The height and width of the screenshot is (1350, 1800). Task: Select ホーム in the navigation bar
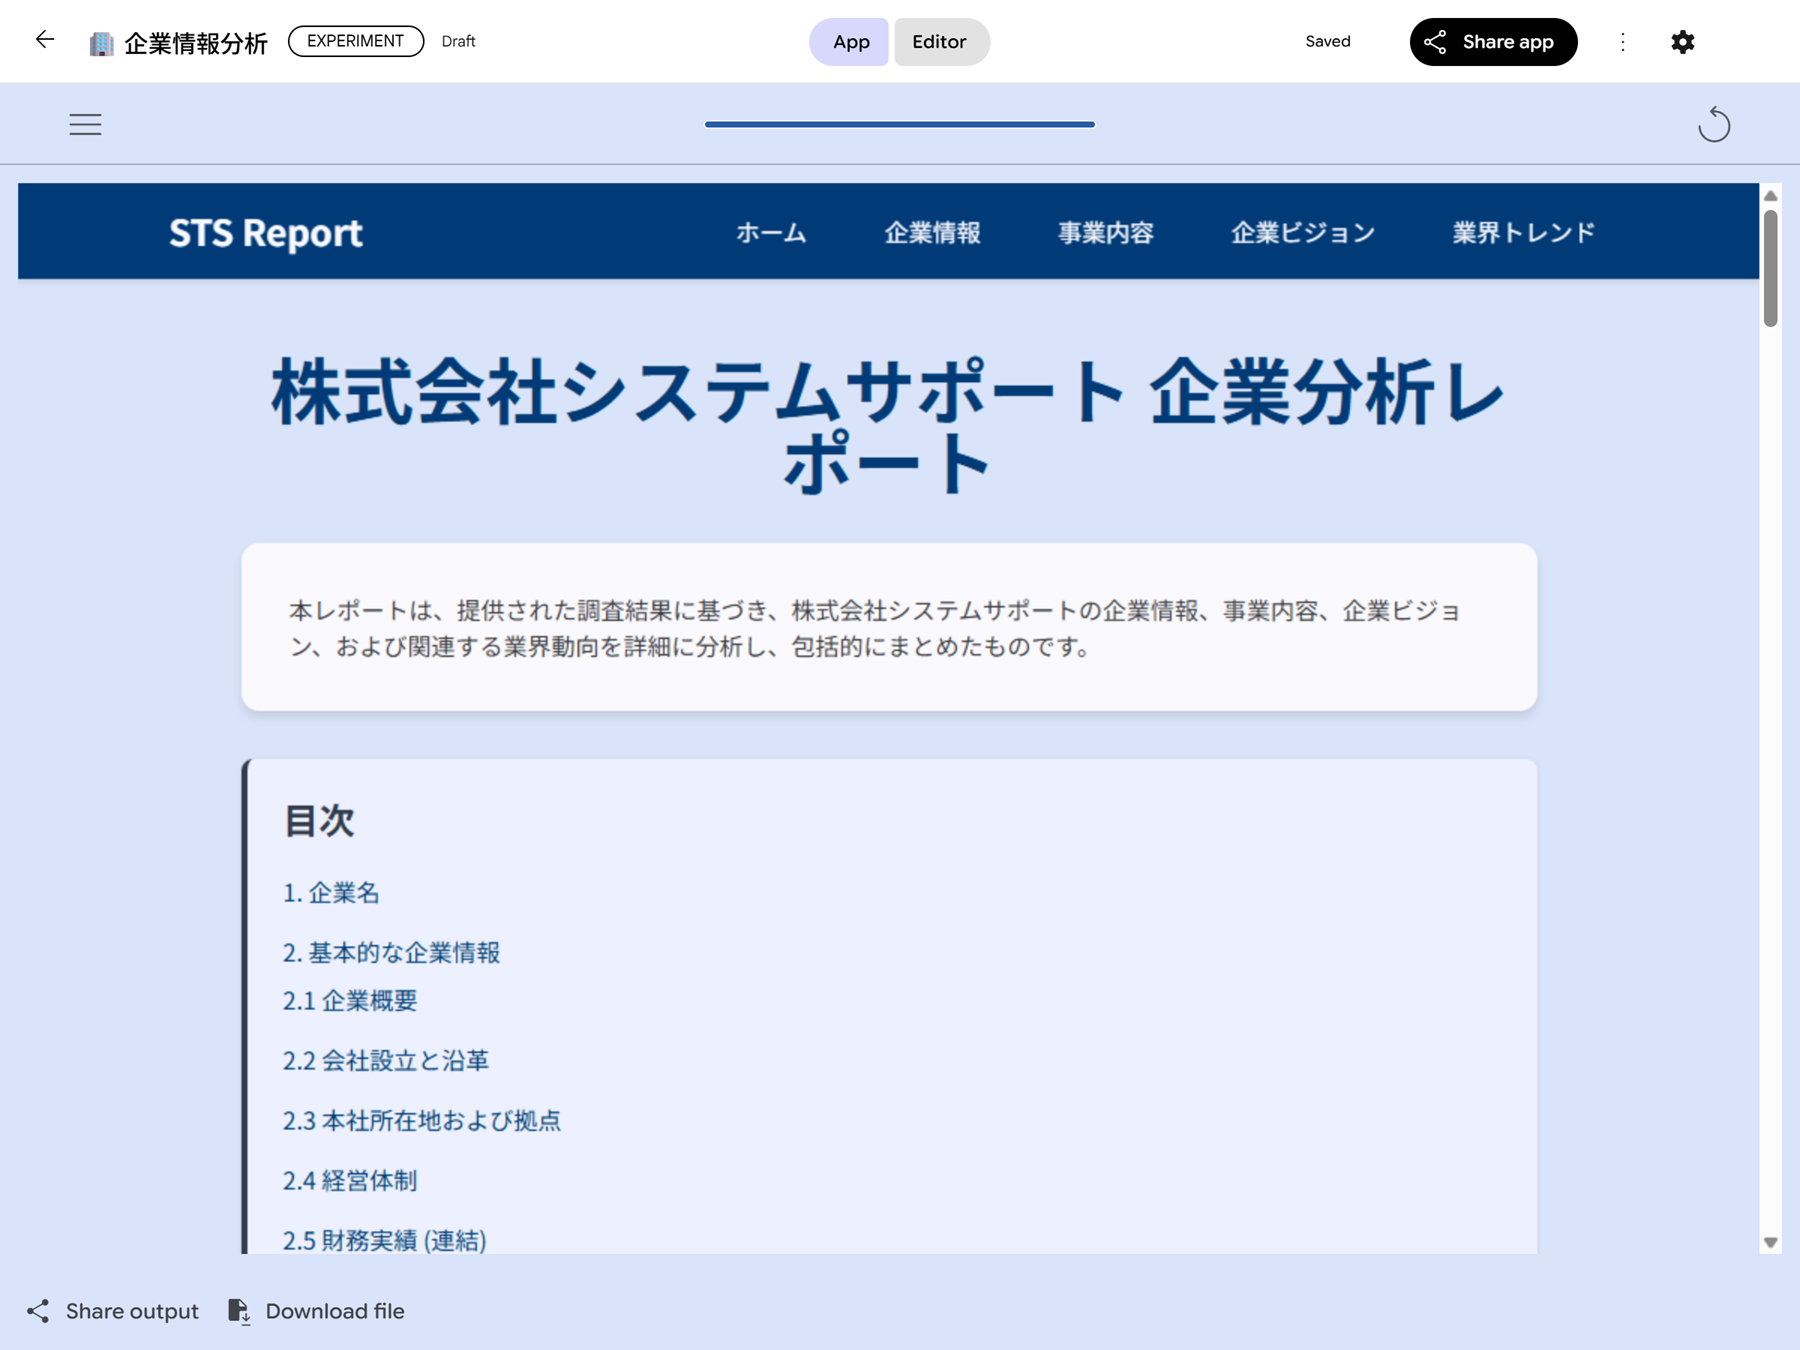pyautogui.click(x=771, y=232)
